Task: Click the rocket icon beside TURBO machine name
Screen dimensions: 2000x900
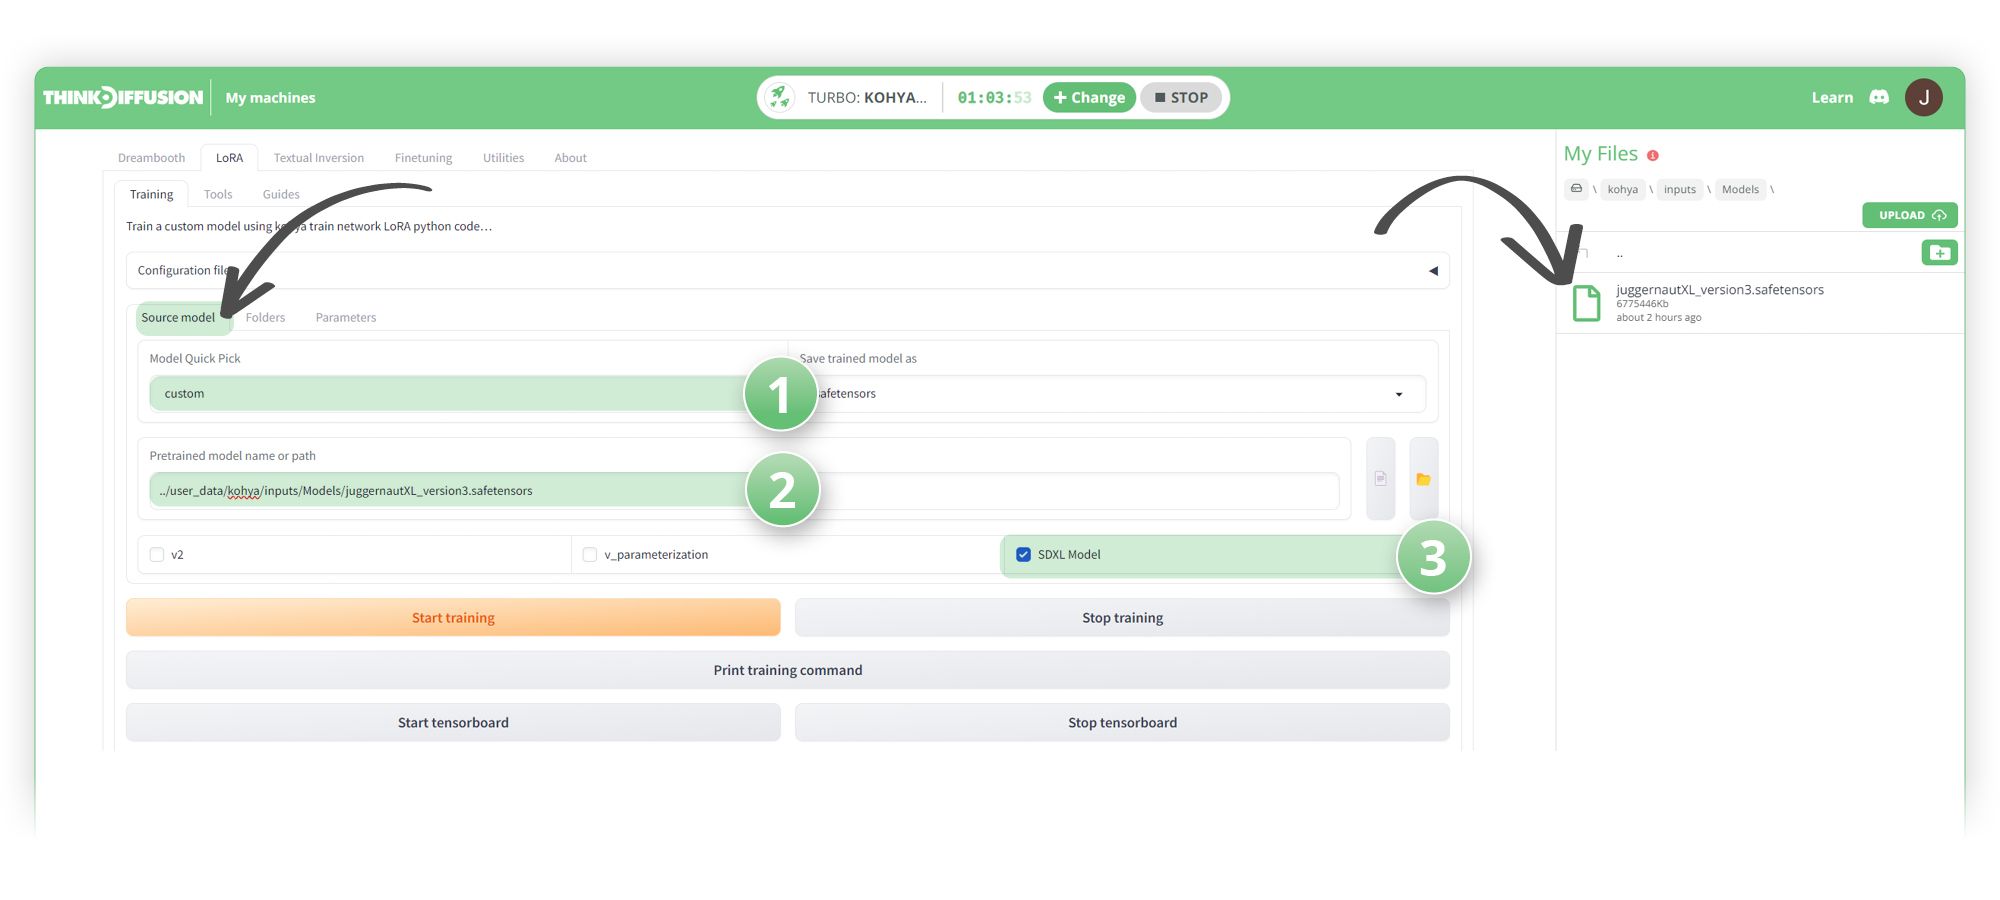Action: pyautogui.click(x=780, y=97)
